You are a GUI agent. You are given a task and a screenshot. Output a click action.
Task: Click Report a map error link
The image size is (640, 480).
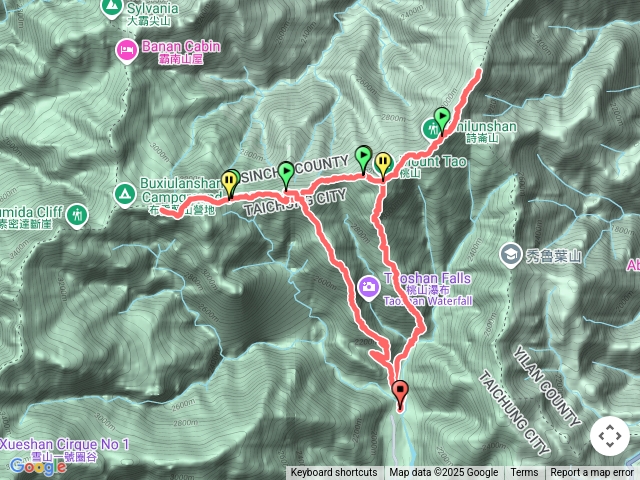pyautogui.click(x=592, y=473)
